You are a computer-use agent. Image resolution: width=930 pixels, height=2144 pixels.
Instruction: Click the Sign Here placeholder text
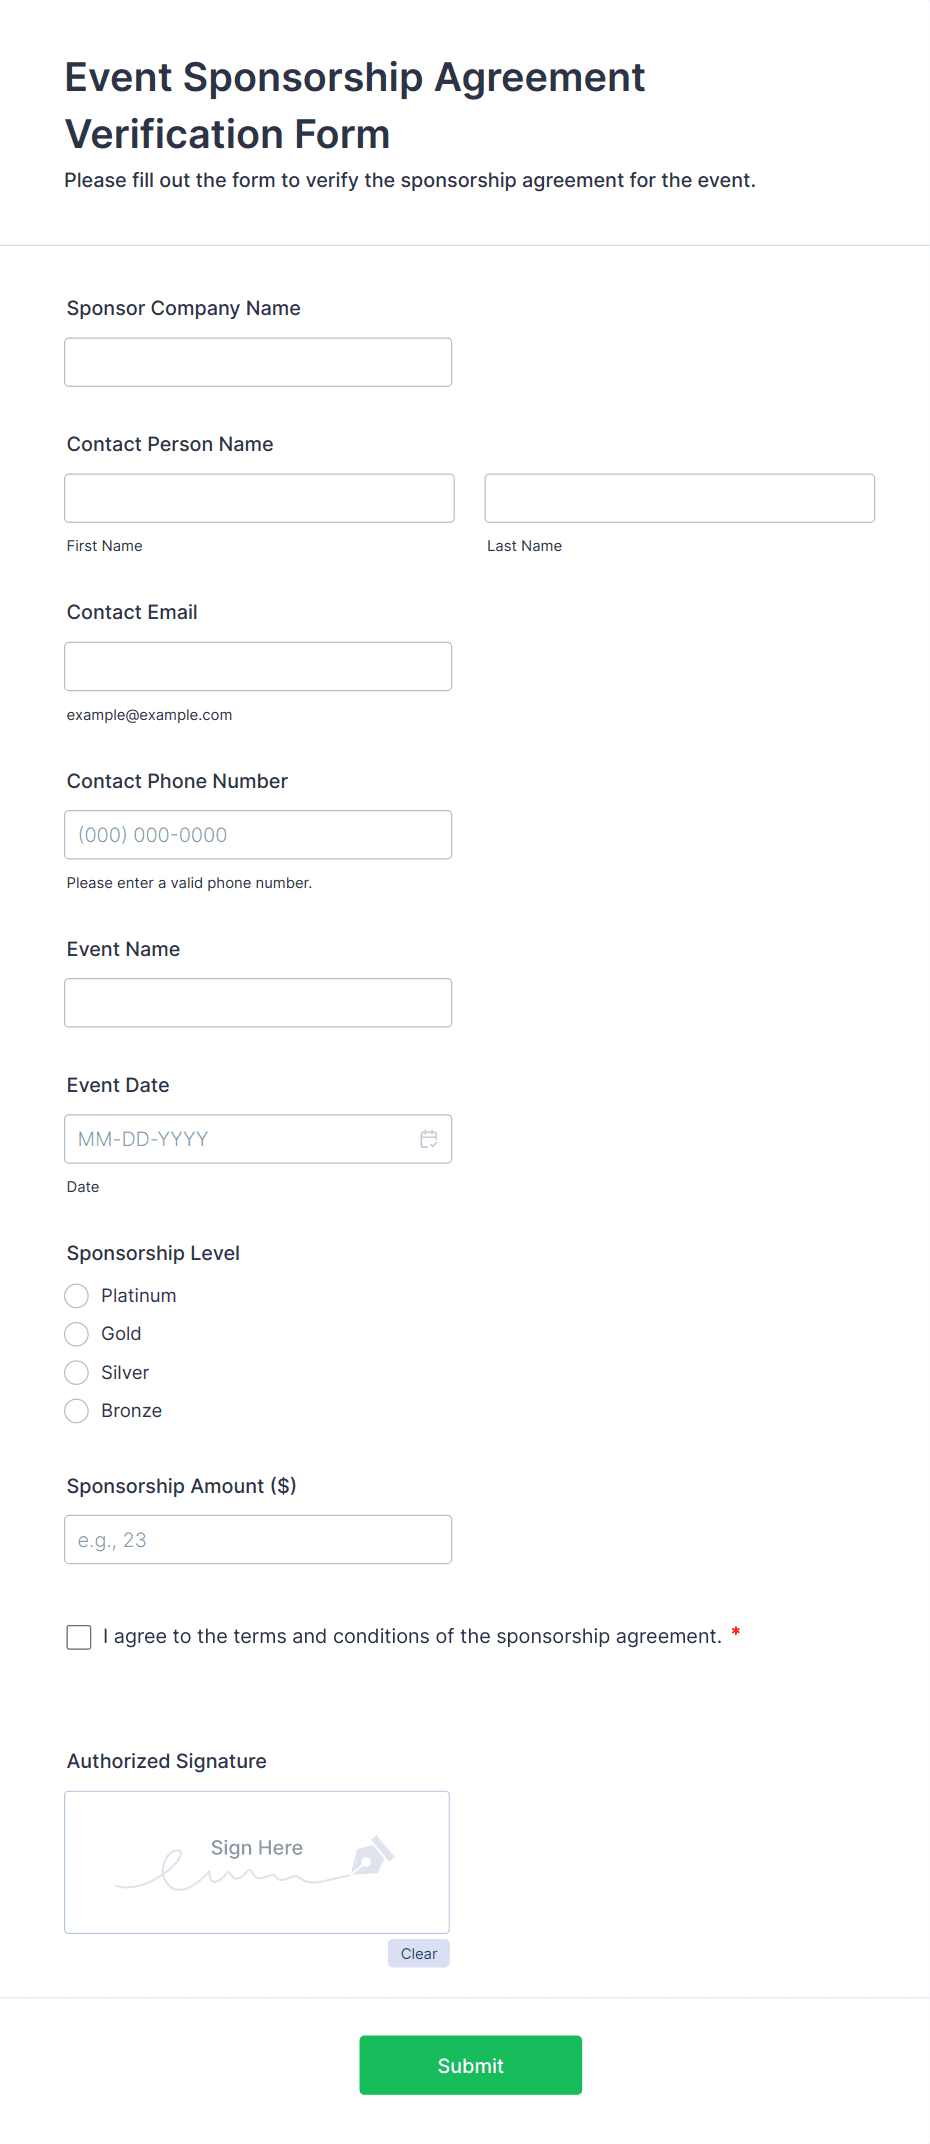255,1847
